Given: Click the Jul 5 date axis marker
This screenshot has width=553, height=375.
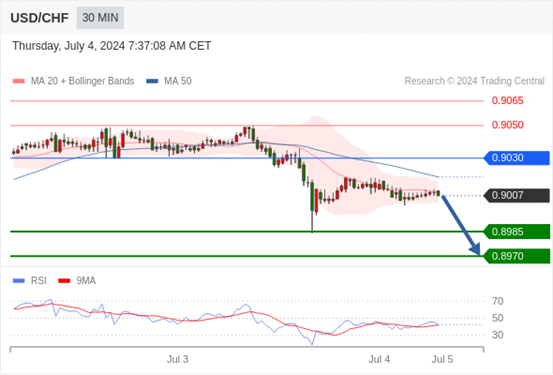Looking at the screenshot, I should pyautogui.click(x=443, y=359).
